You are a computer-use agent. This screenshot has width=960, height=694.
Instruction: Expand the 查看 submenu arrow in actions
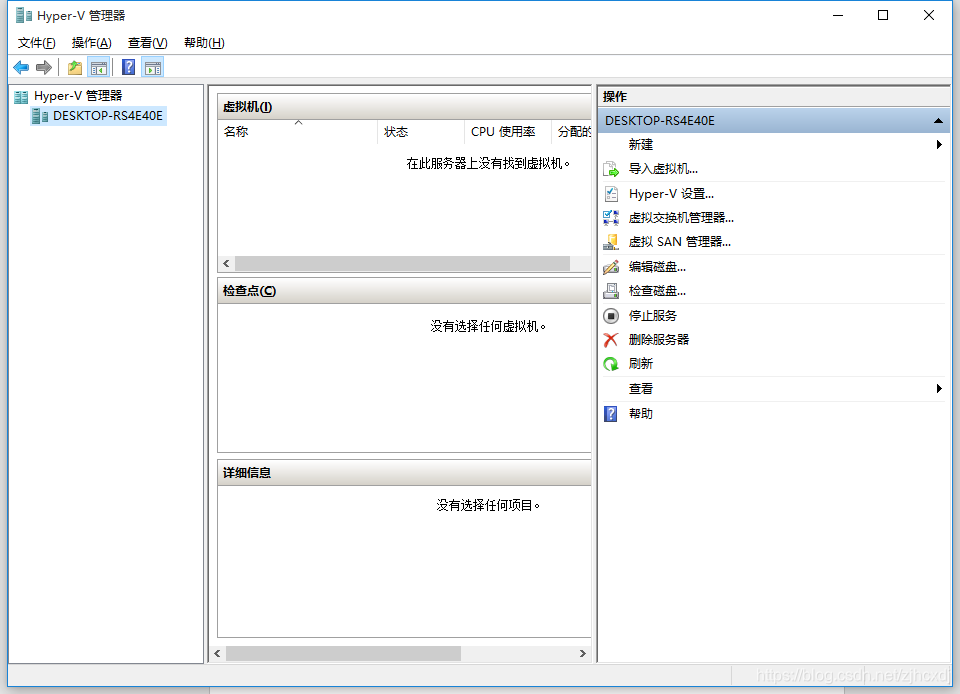939,389
